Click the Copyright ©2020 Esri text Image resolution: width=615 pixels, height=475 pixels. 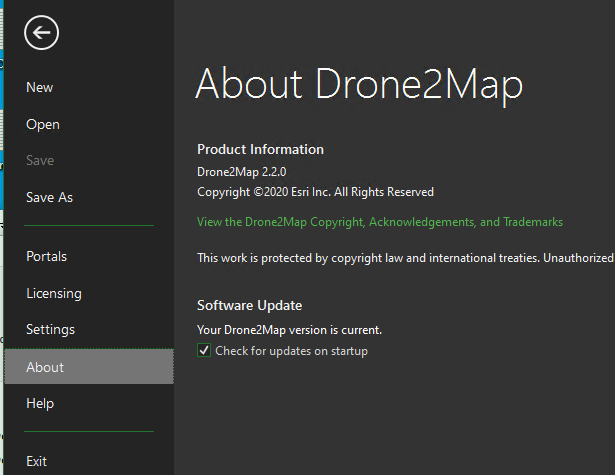315,192
